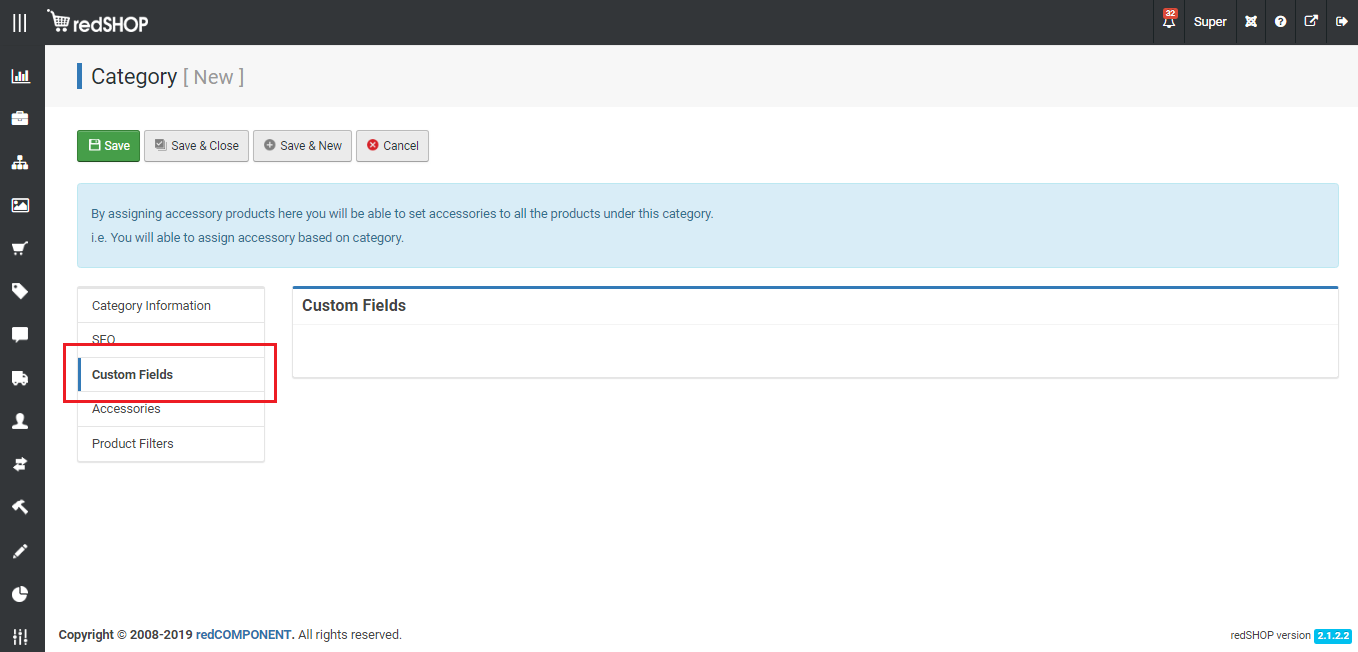This screenshot has height=652, width=1358.
Task: Select the Custom Fields tab
Action: [171, 375]
